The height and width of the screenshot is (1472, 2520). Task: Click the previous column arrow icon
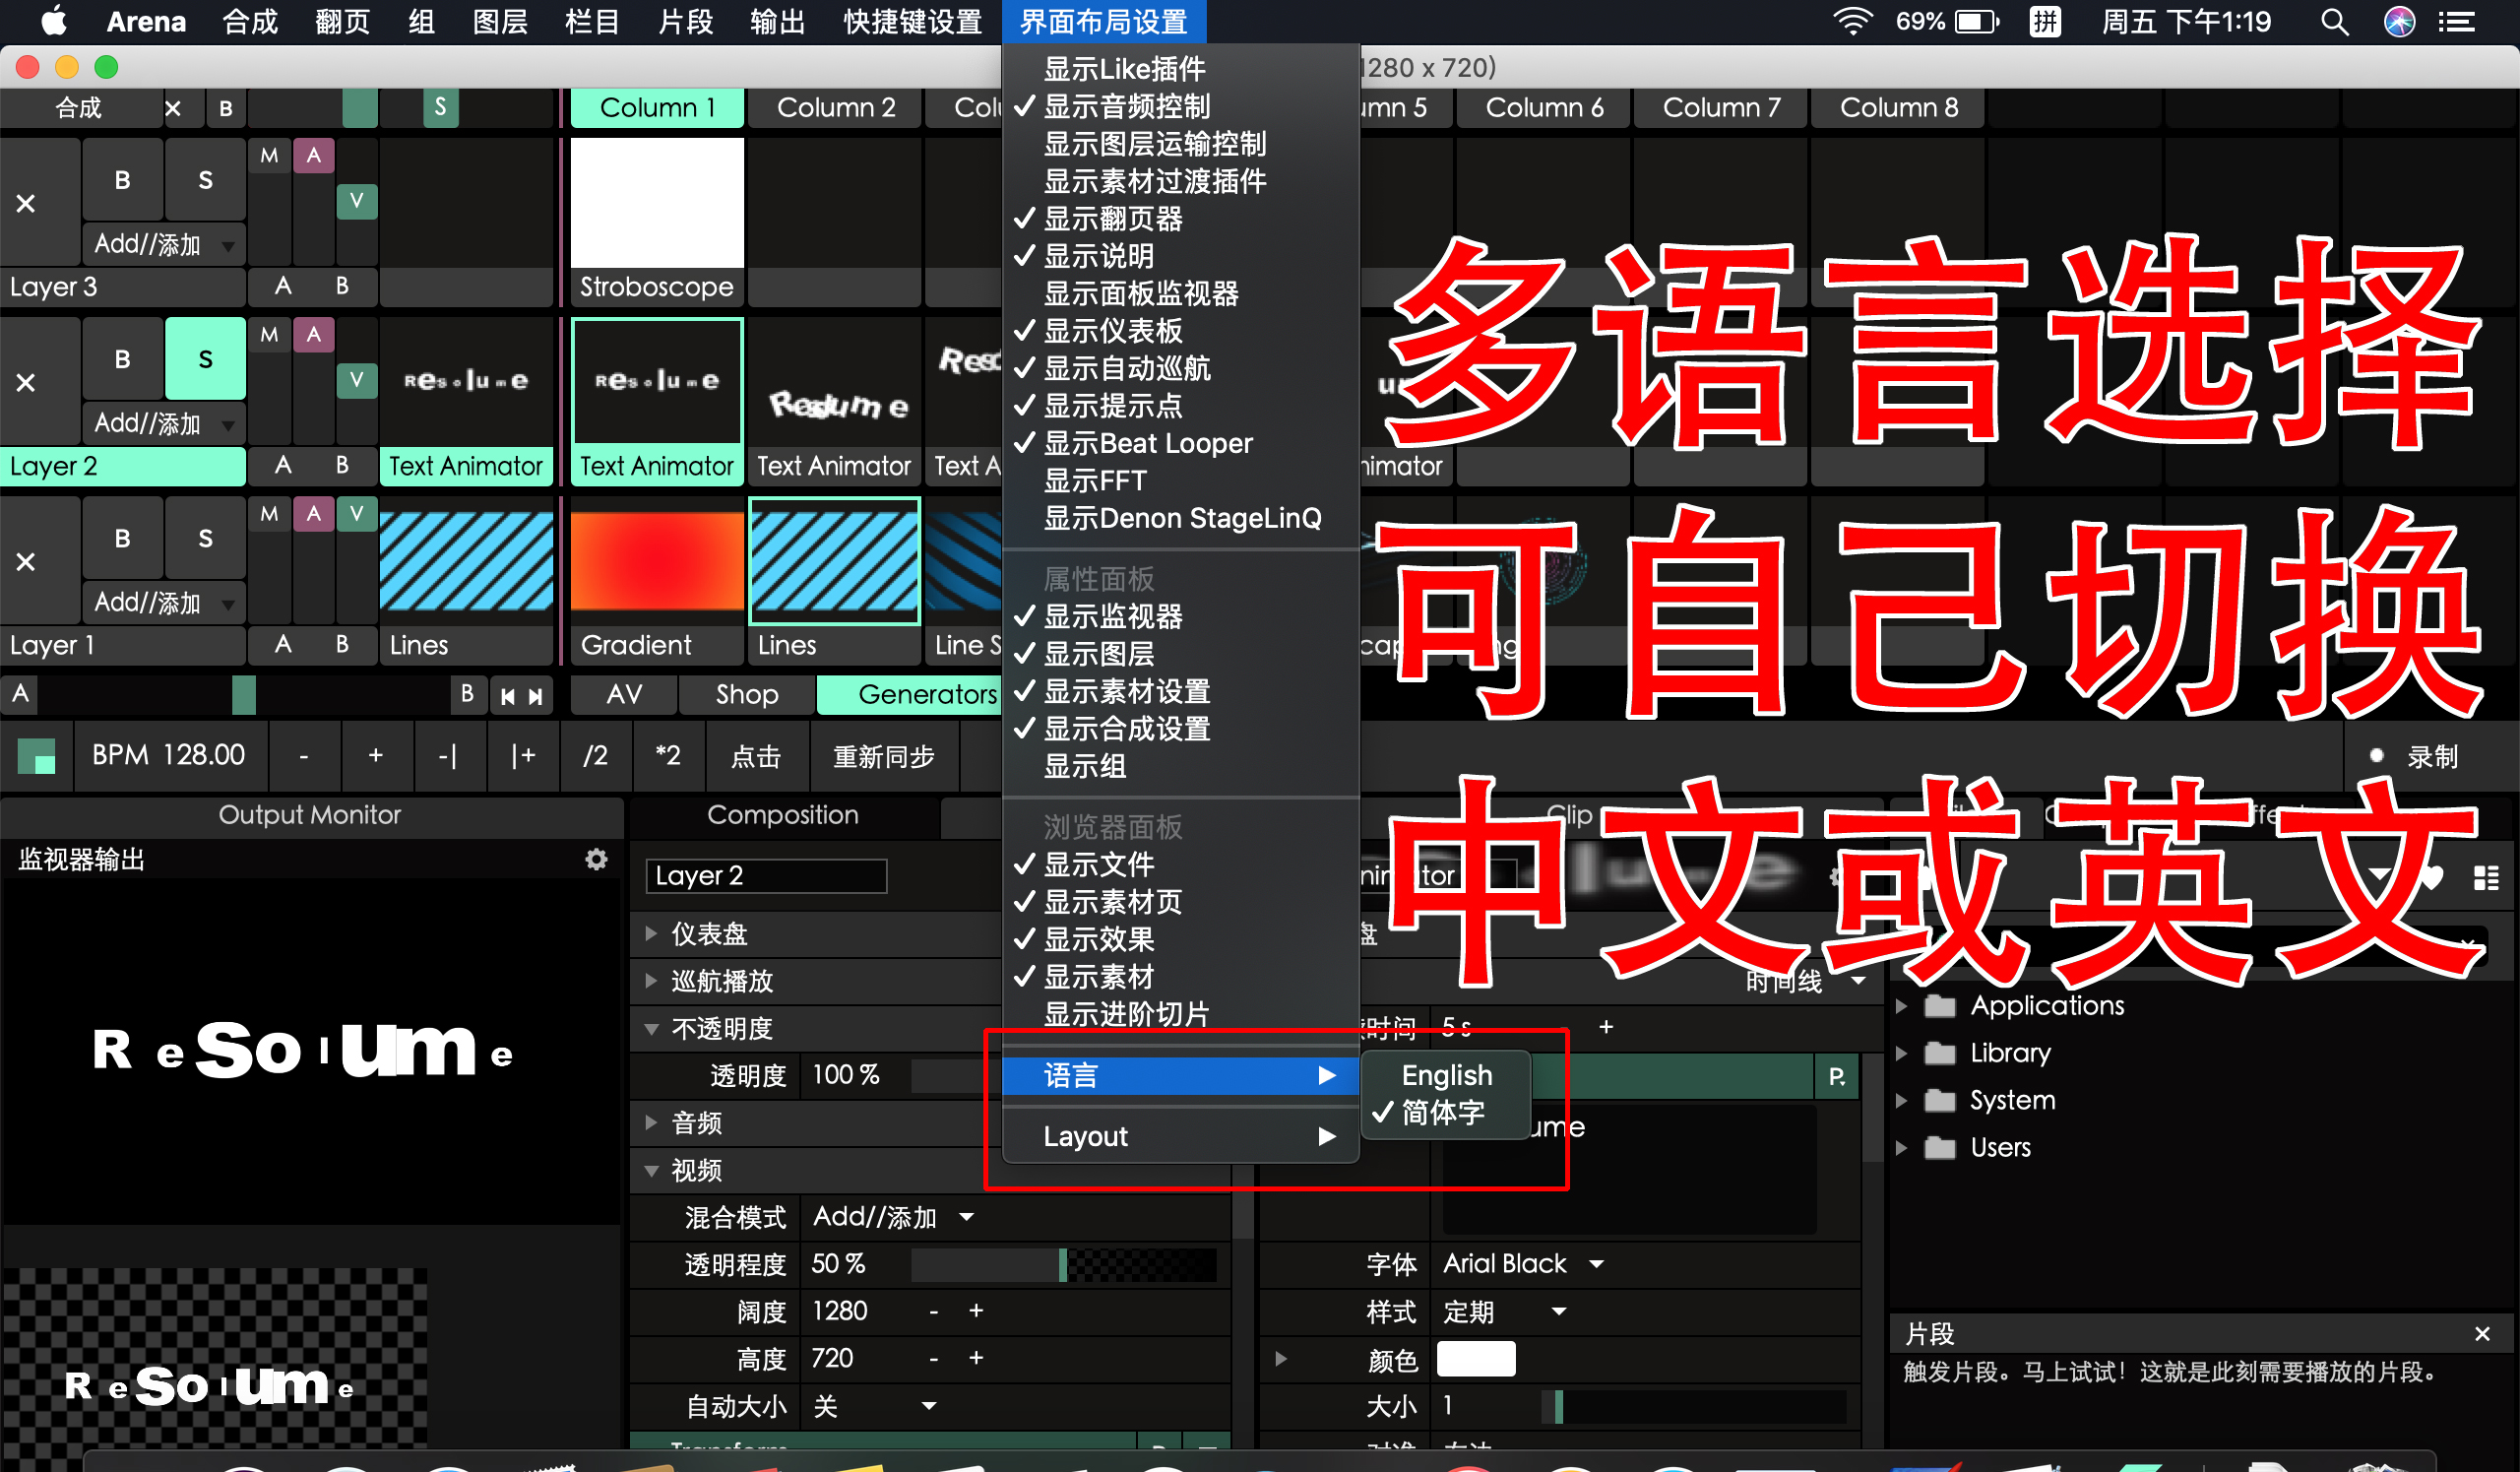[x=508, y=696]
